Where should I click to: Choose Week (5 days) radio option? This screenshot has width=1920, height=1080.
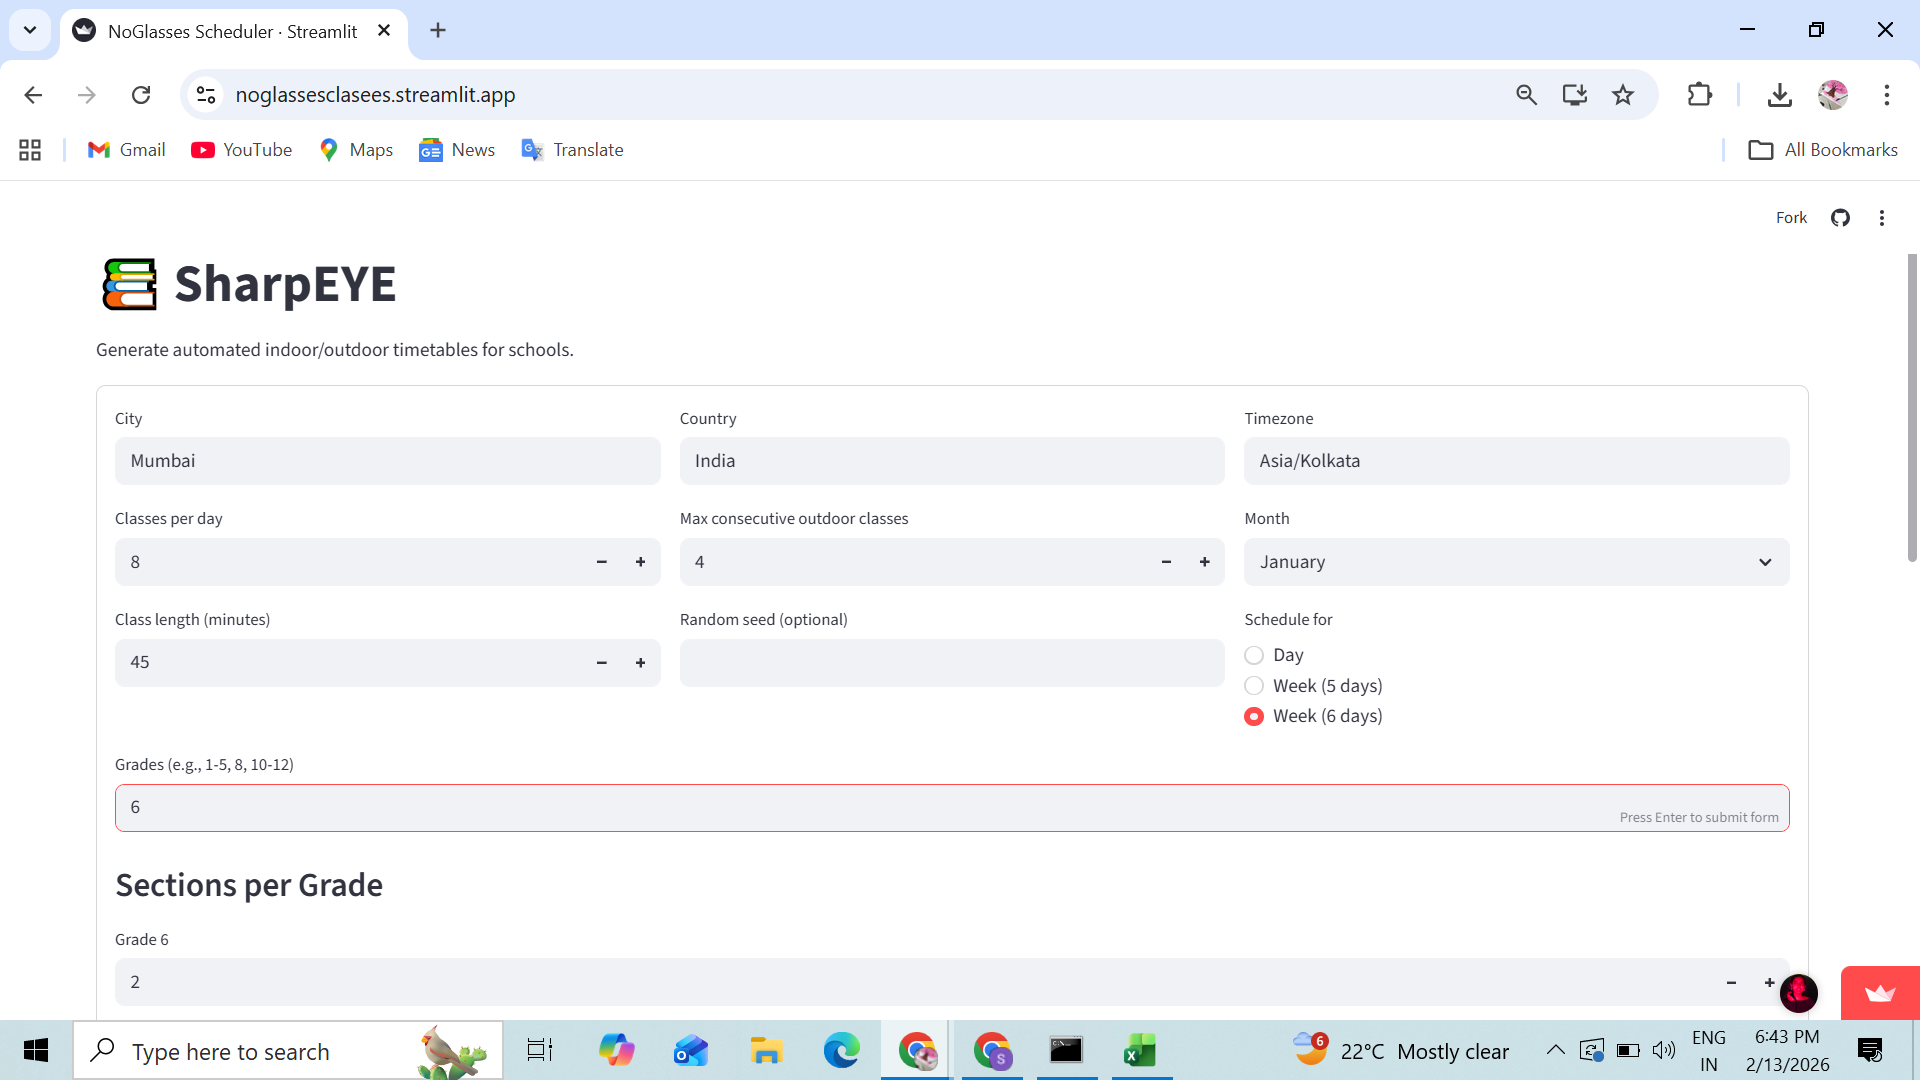coord(1254,686)
